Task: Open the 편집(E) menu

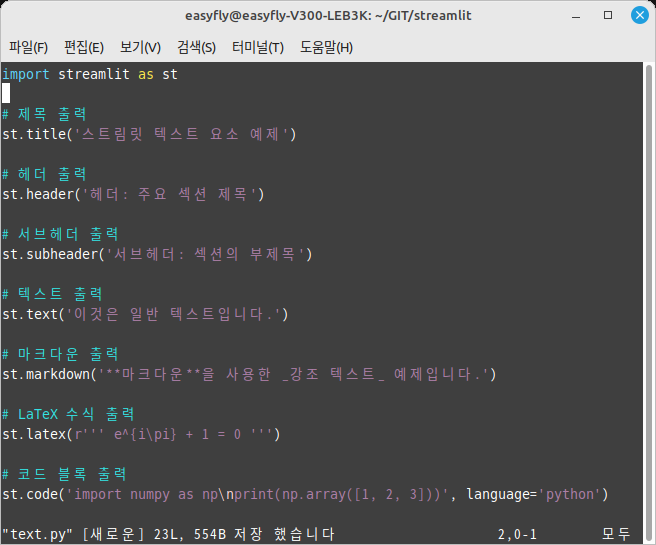Action: [84, 47]
